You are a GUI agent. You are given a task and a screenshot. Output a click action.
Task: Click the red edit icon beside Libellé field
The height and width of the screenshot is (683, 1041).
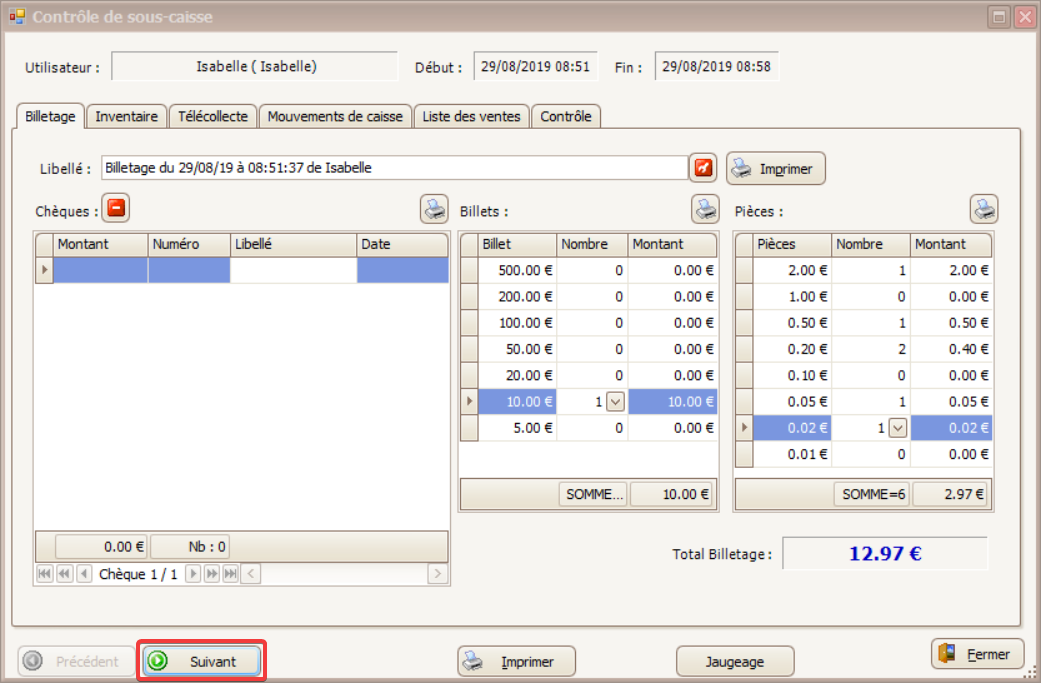(703, 168)
